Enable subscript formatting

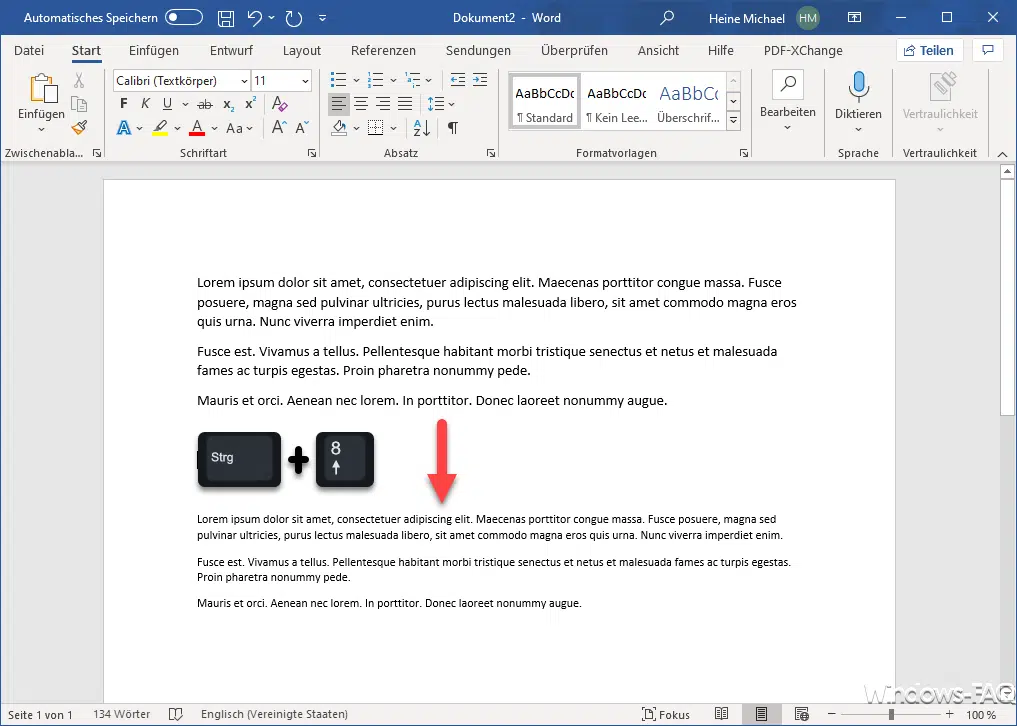228,104
